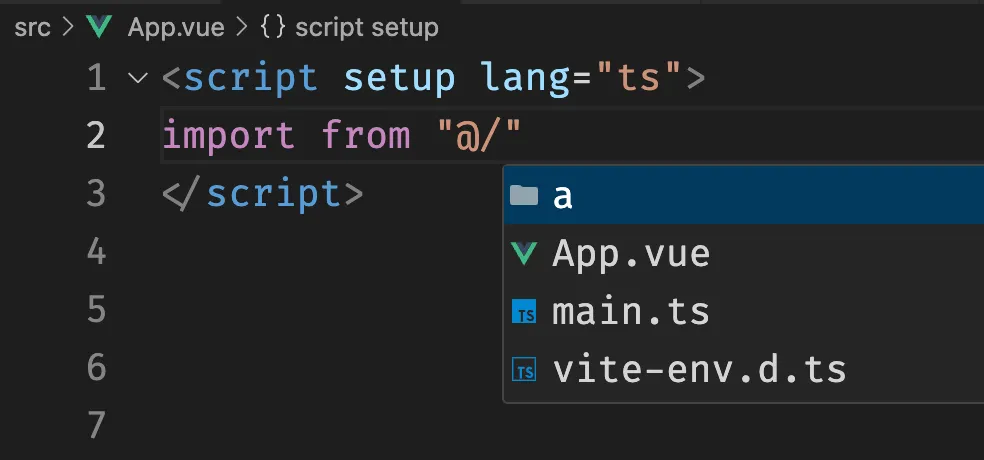984x460 pixels.
Task: Open the src breadcrumb segment
Action: pyautogui.click(x=32, y=27)
